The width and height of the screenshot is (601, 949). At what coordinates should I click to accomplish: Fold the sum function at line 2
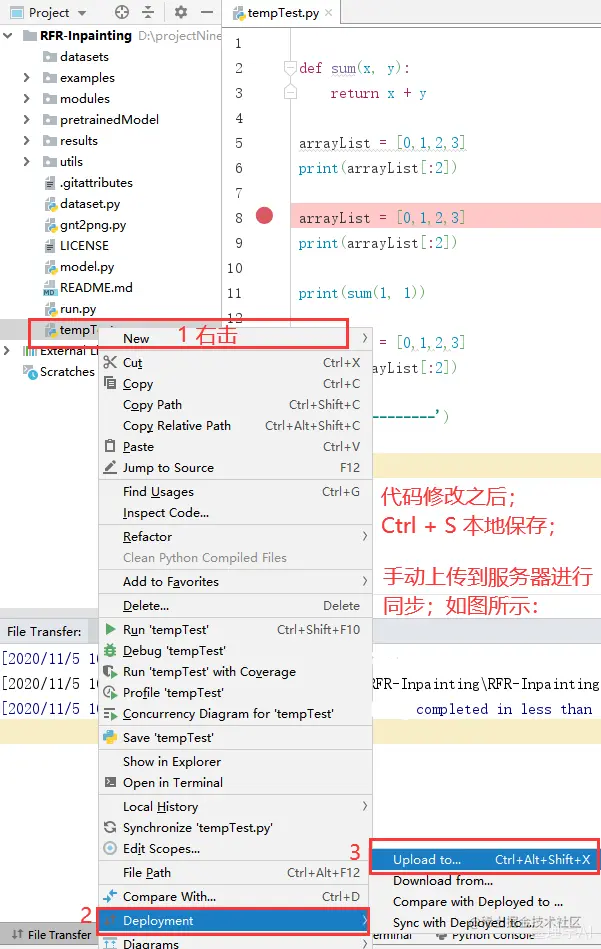tap(291, 68)
